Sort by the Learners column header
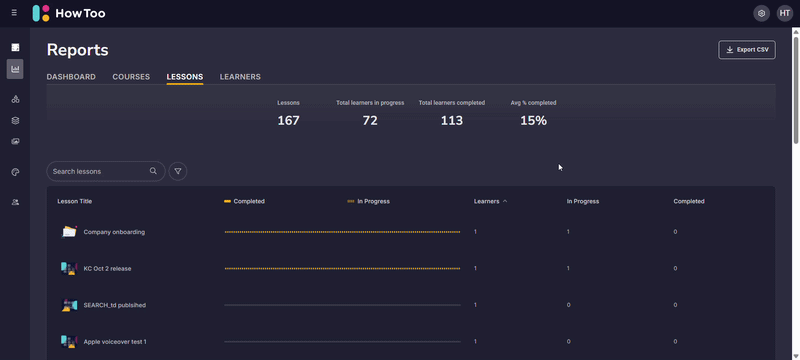 [x=490, y=201]
